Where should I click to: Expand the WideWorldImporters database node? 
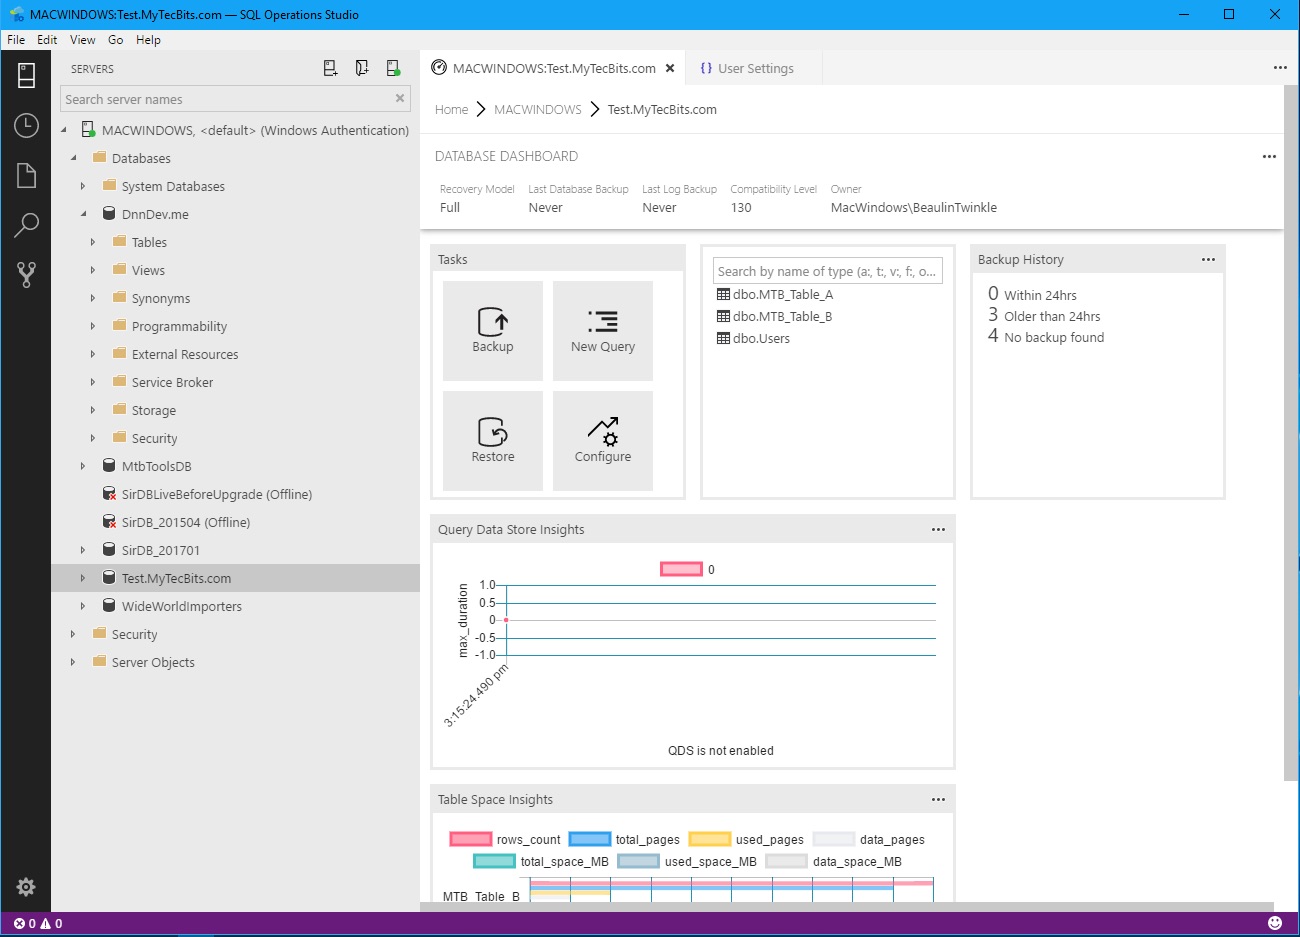click(83, 606)
